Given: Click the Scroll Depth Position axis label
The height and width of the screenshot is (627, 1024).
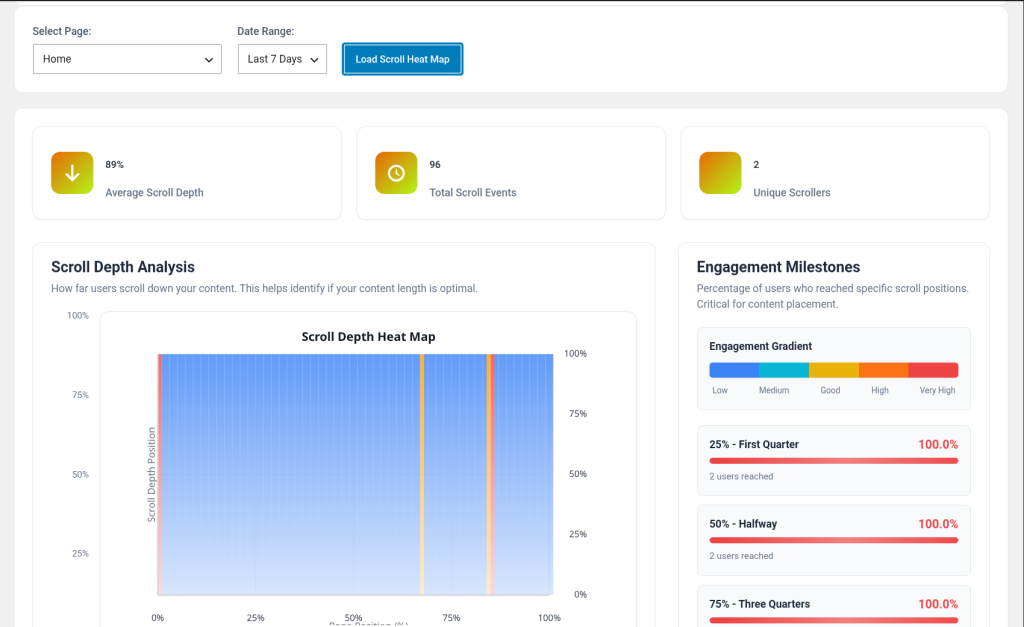Looking at the screenshot, I should [152, 475].
